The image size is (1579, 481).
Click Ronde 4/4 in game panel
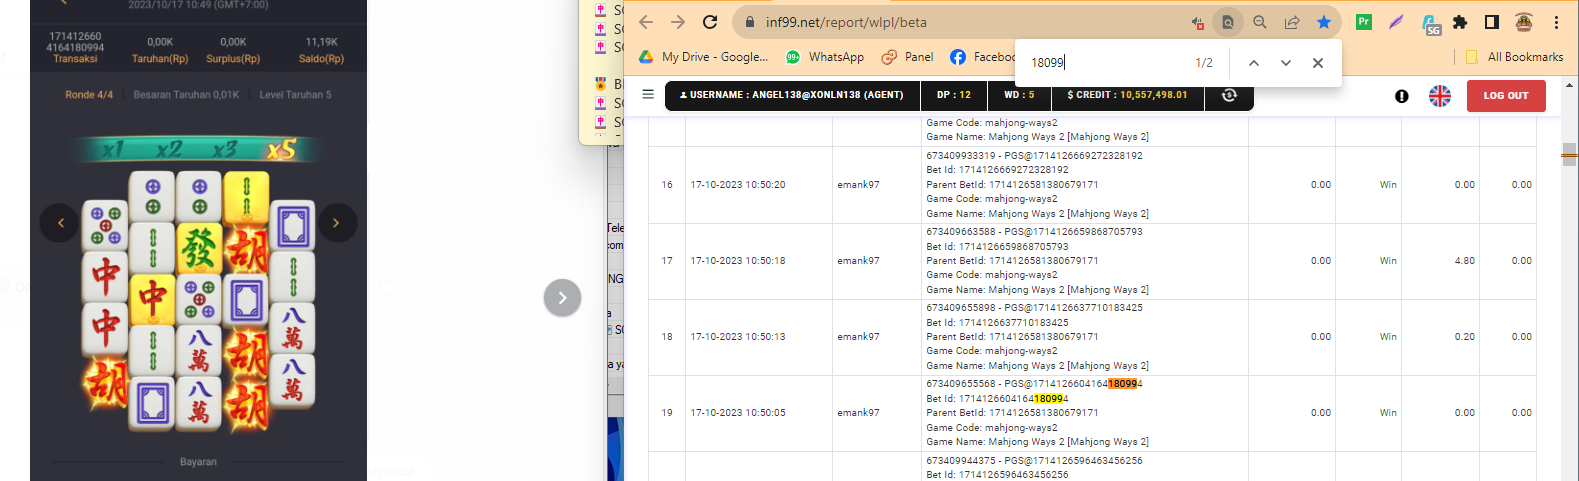pyautogui.click(x=89, y=95)
